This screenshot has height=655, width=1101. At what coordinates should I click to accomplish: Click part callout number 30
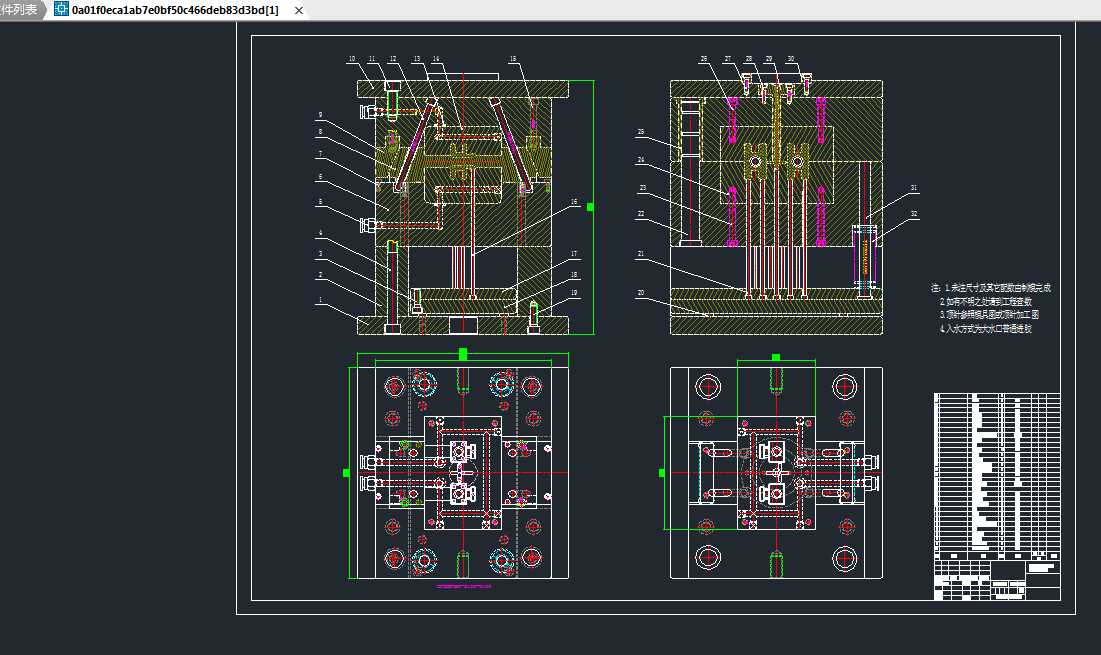pos(791,59)
